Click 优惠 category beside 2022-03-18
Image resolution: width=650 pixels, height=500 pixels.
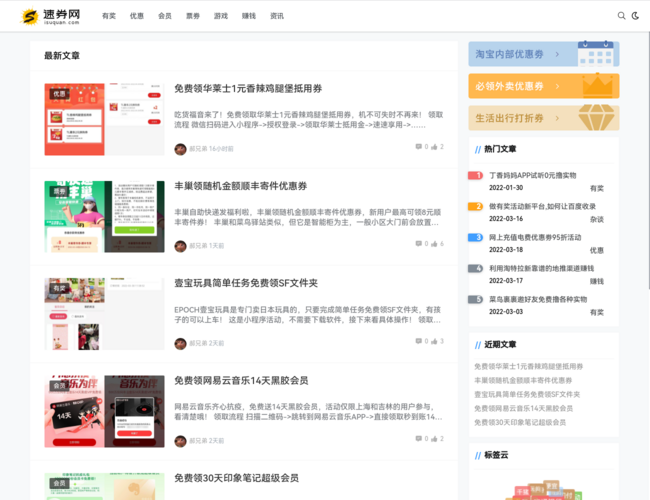(597, 250)
